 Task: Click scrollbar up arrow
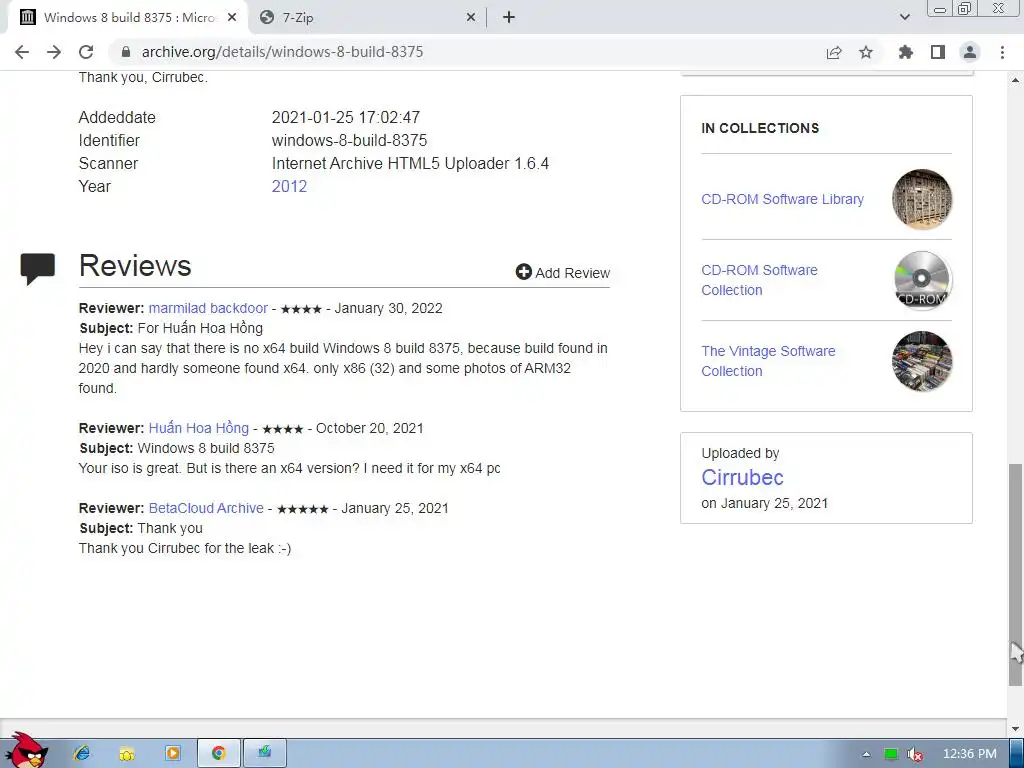[1016, 80]
